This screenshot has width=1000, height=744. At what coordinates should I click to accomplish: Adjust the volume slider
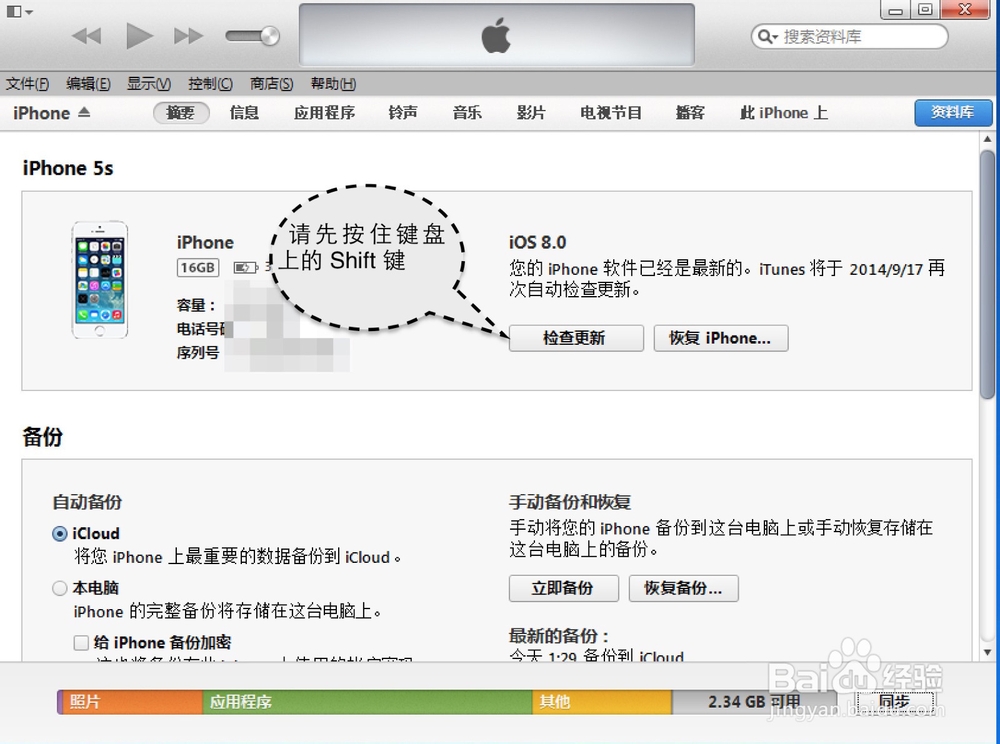[x=252, y=35]
